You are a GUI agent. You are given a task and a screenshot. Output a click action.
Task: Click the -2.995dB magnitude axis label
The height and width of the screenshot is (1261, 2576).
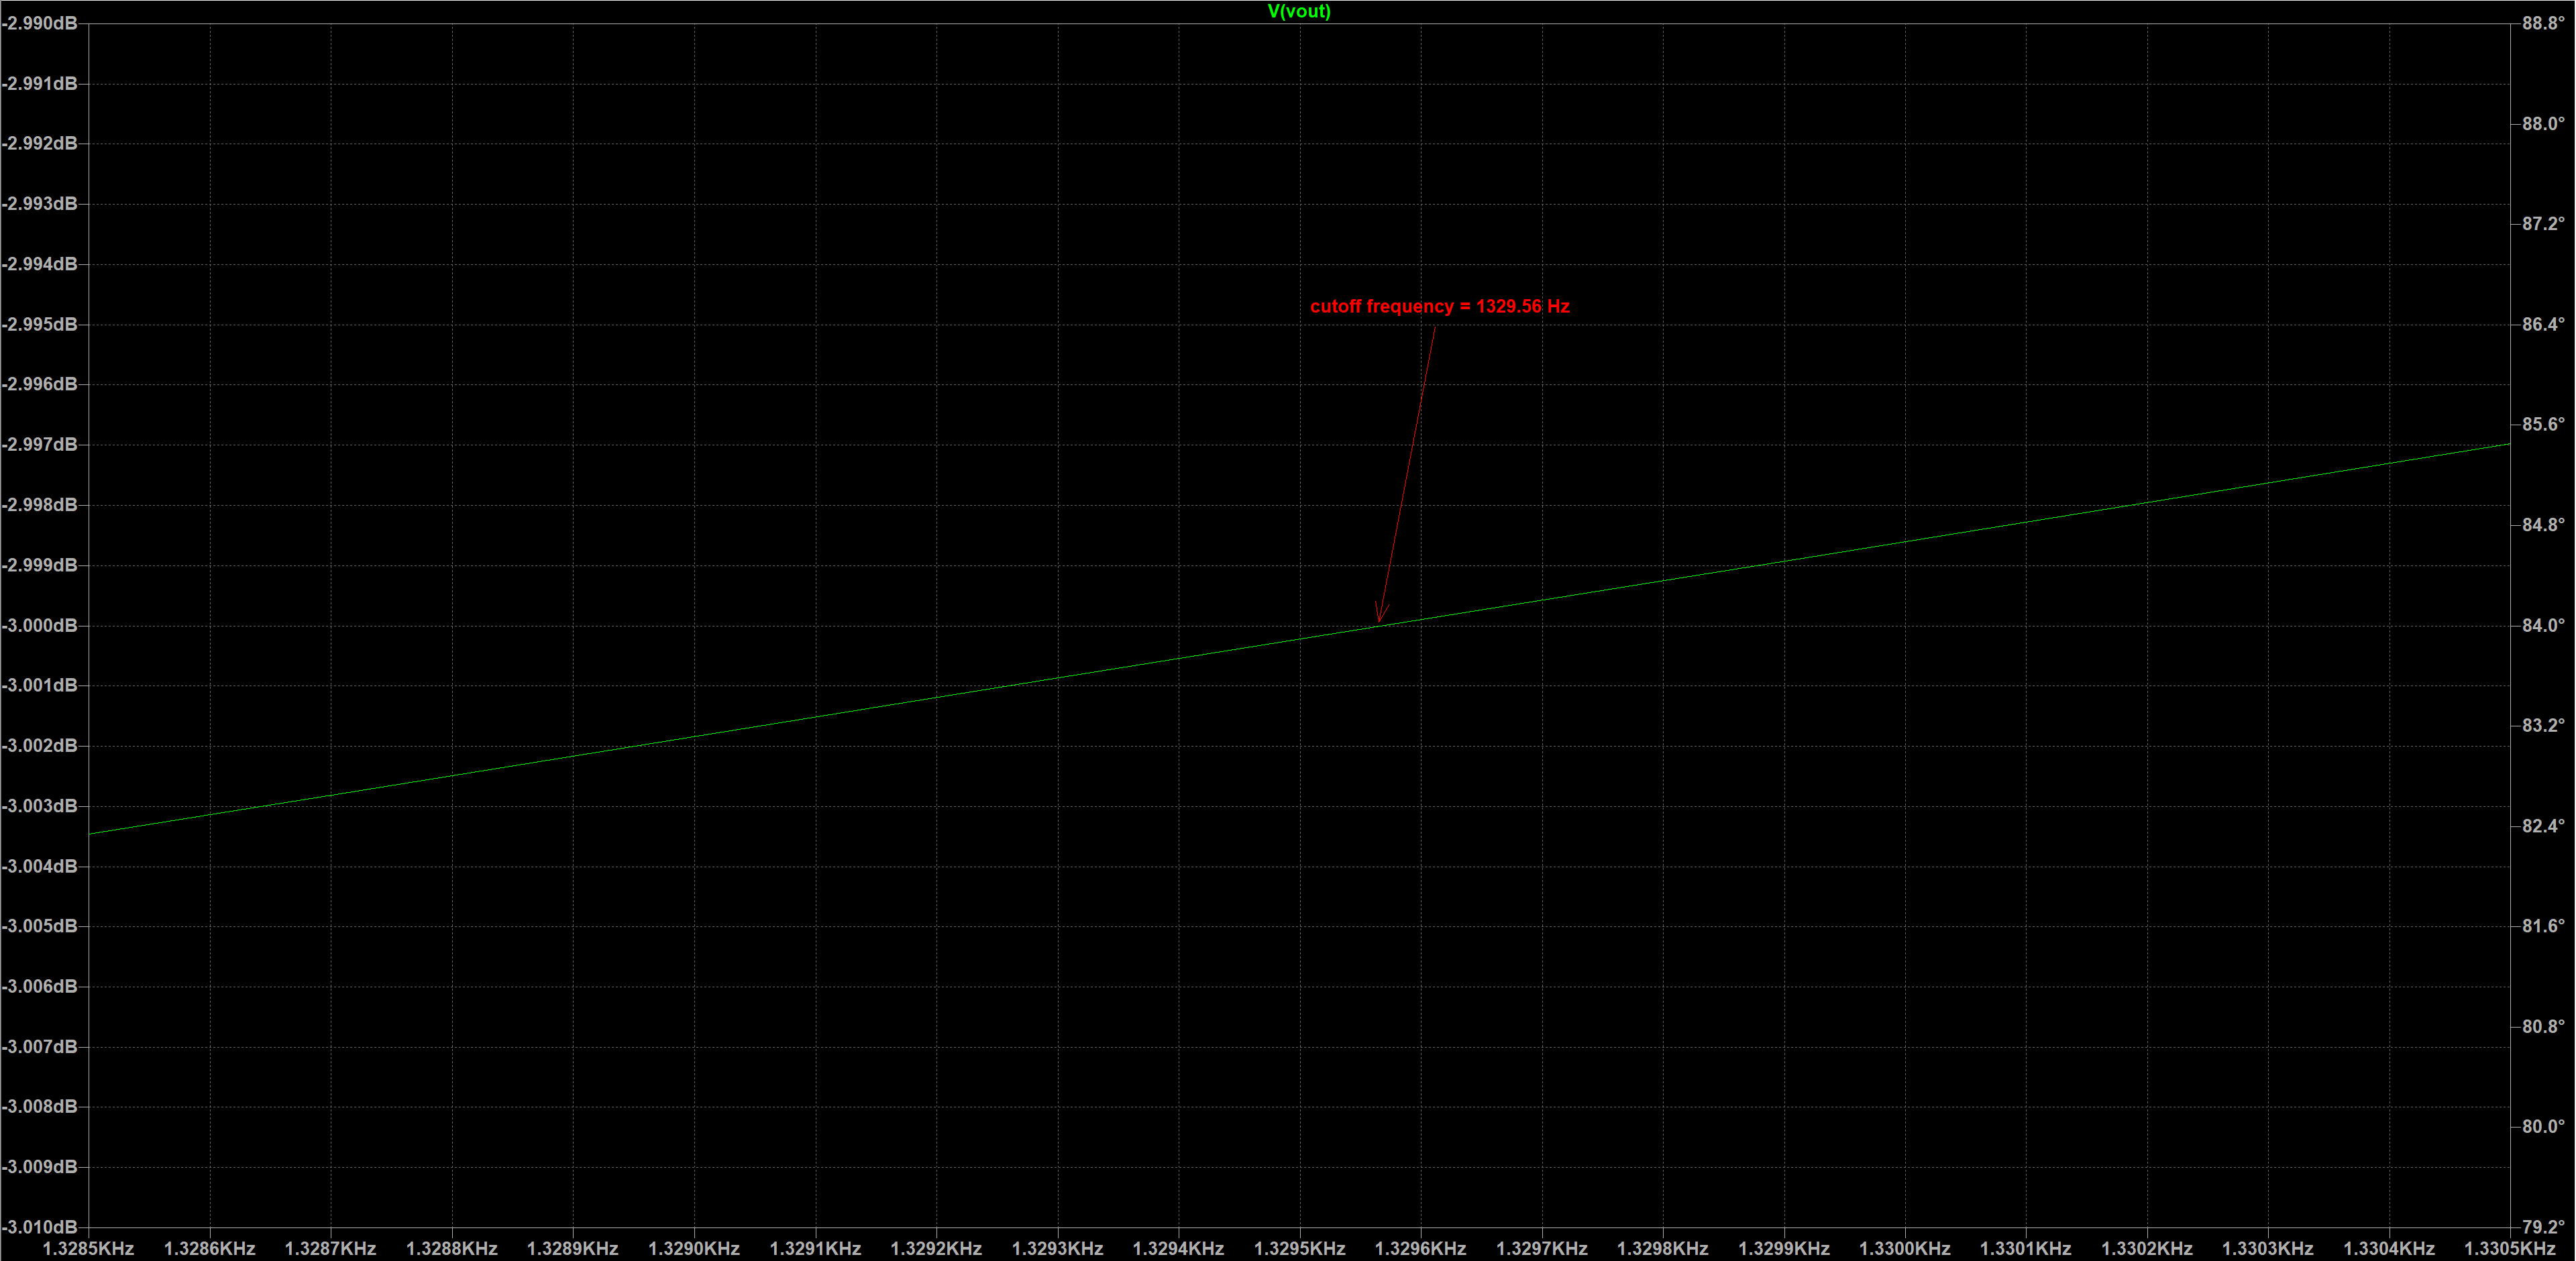click(40, 324)
